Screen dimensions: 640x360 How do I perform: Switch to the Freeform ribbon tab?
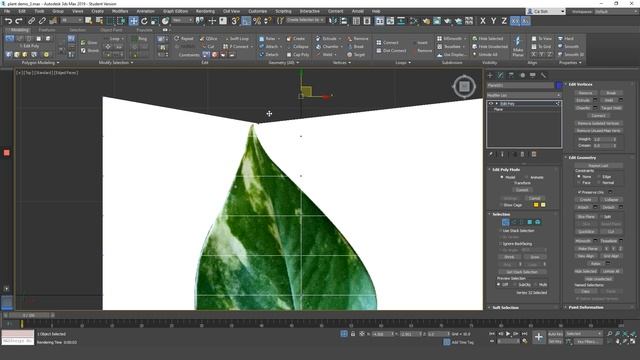47,30
